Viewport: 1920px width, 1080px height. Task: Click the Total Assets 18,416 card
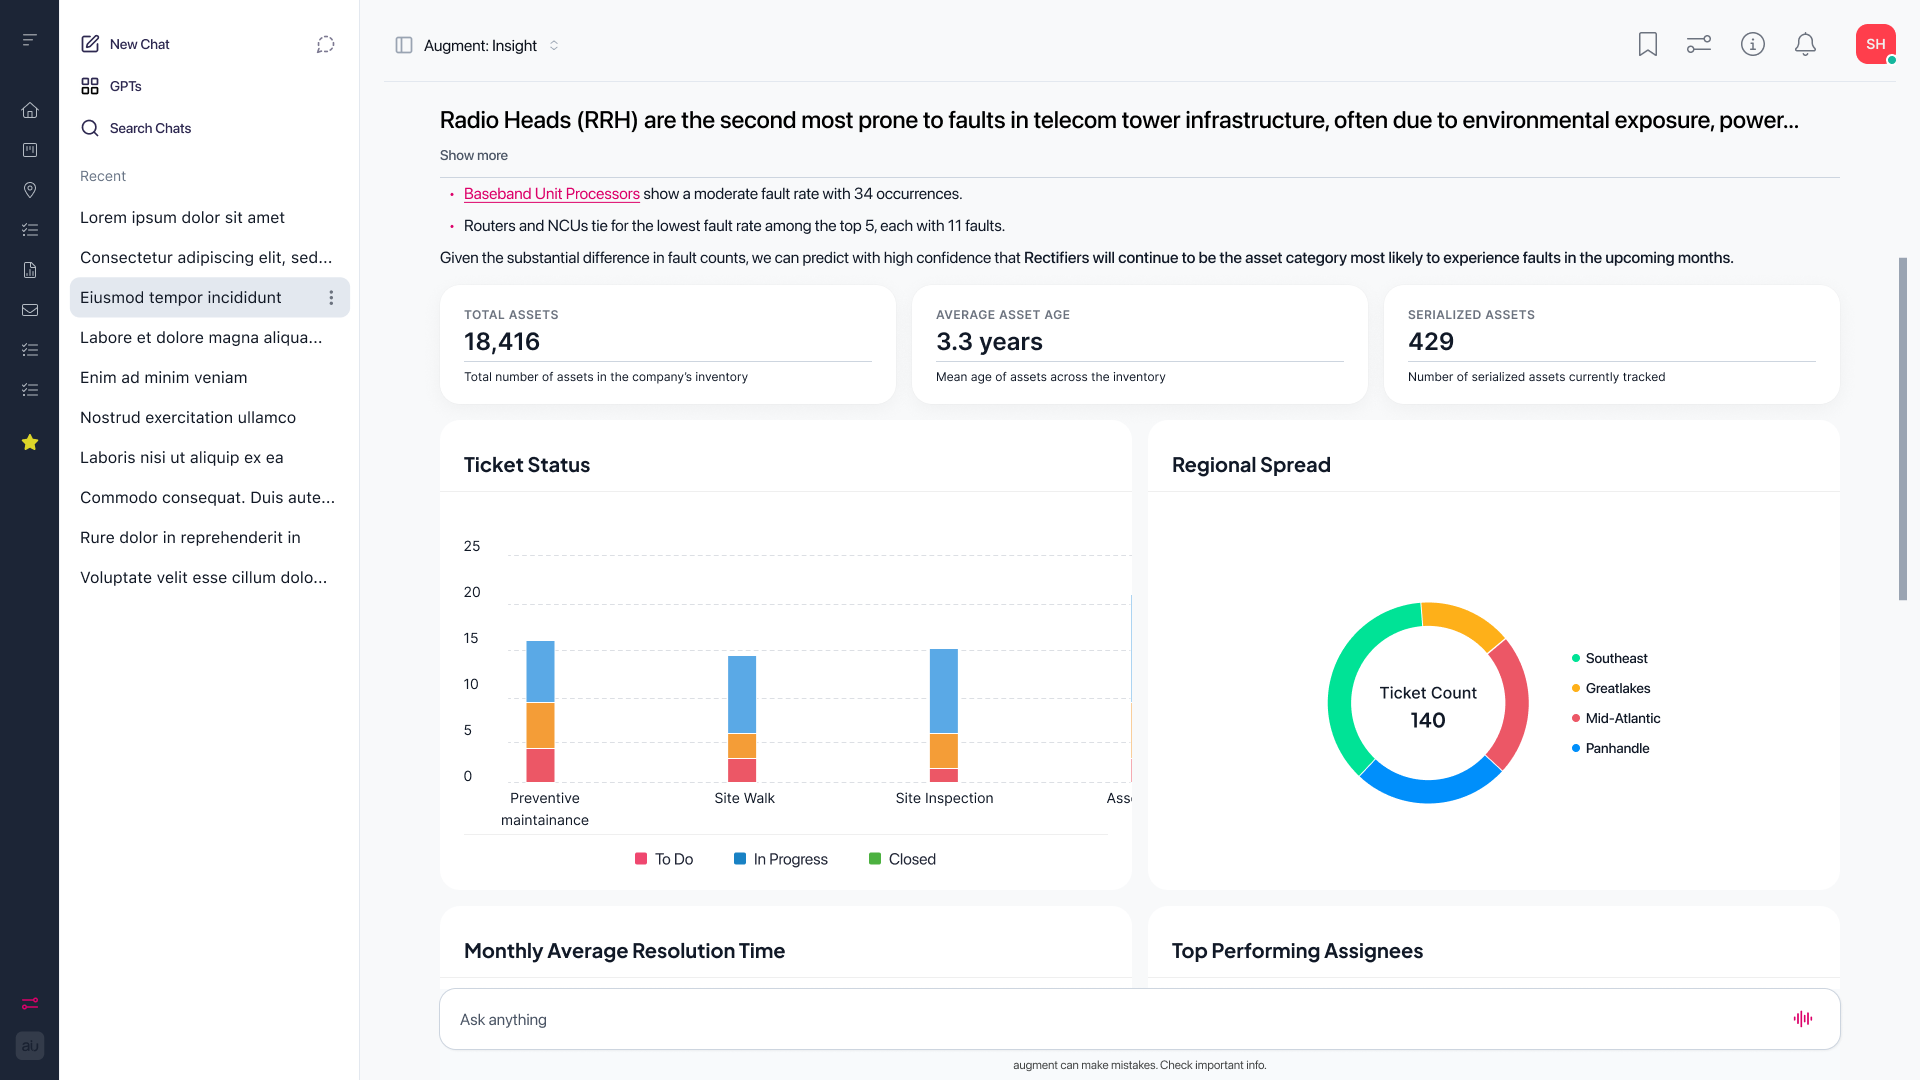[668, 345]
